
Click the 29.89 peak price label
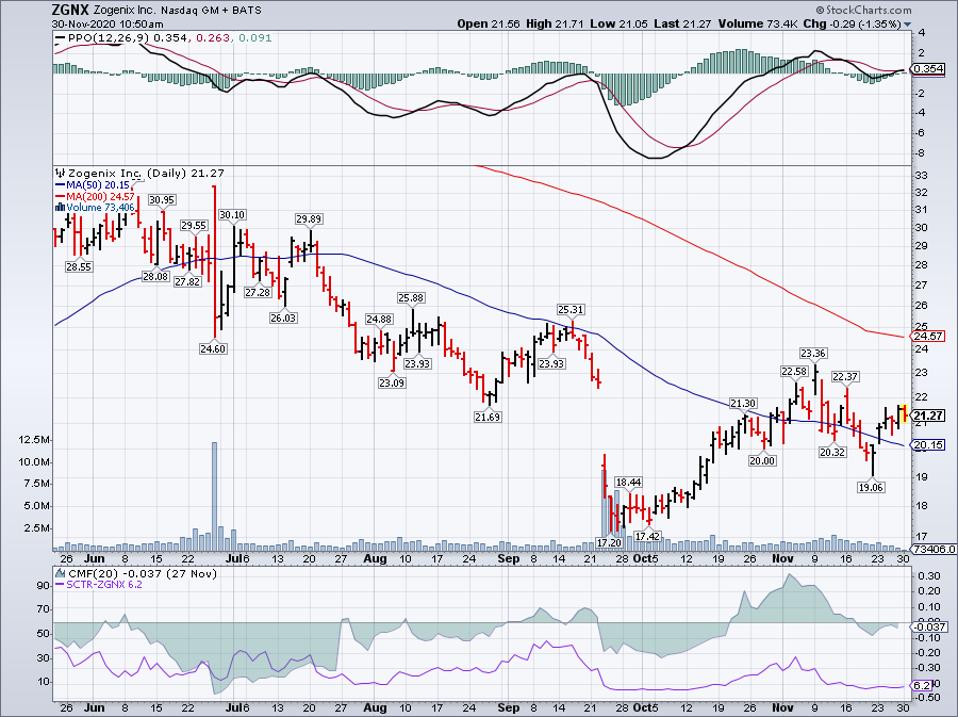tap(309, 219)
